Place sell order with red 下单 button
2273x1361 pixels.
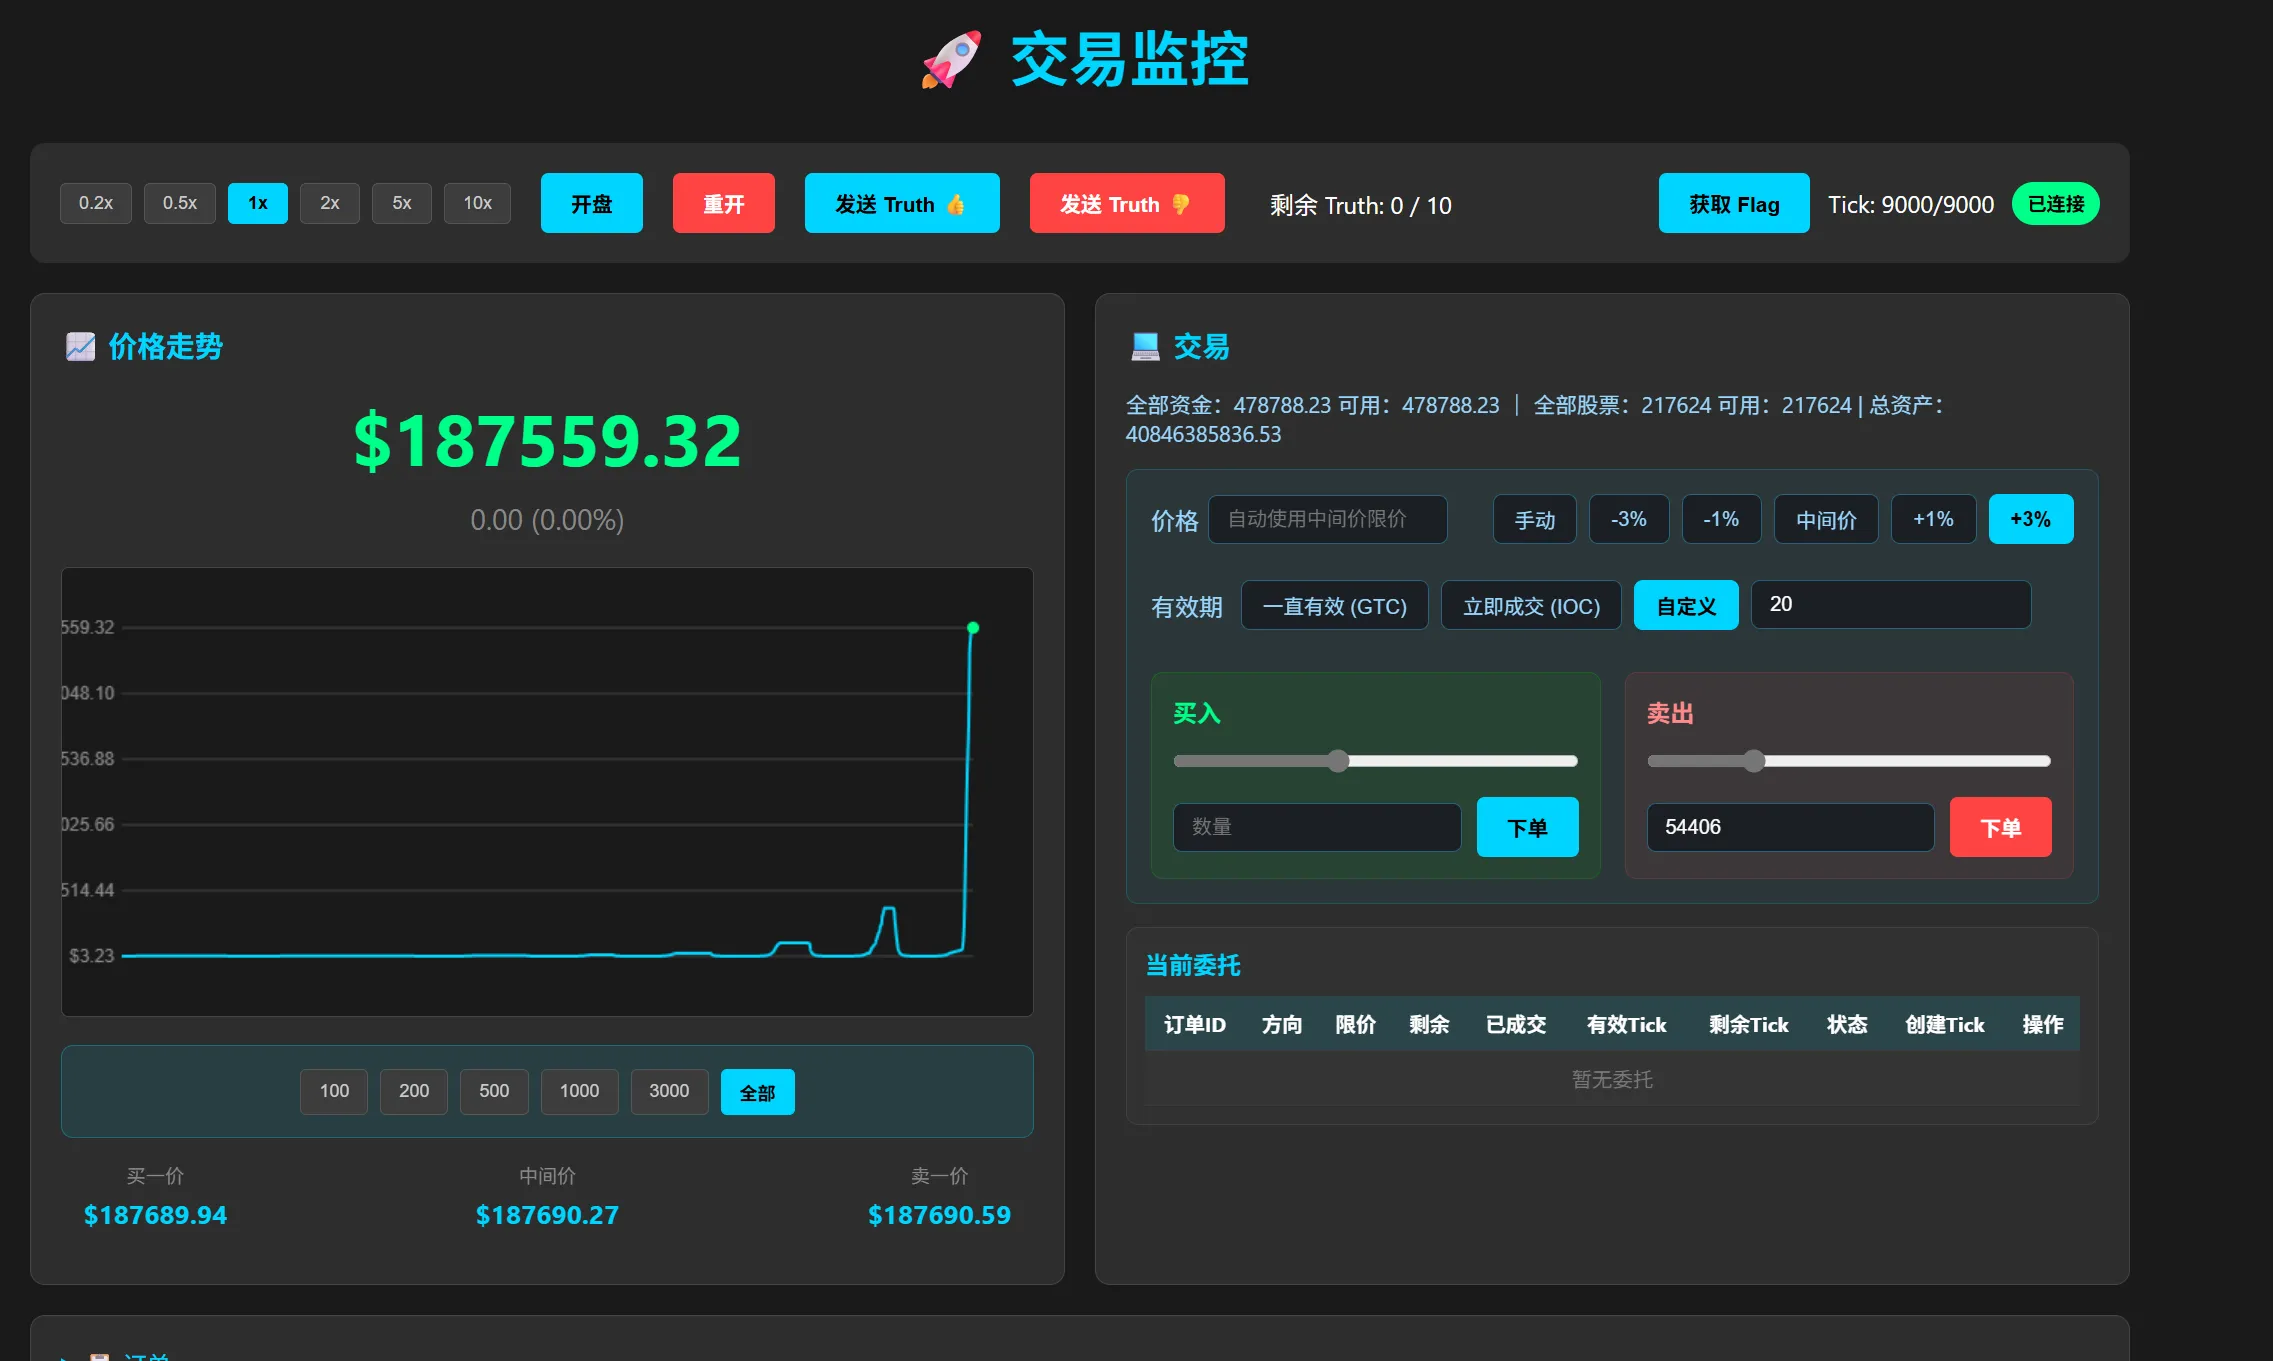pyautogui.click(x=2000, y=827)
